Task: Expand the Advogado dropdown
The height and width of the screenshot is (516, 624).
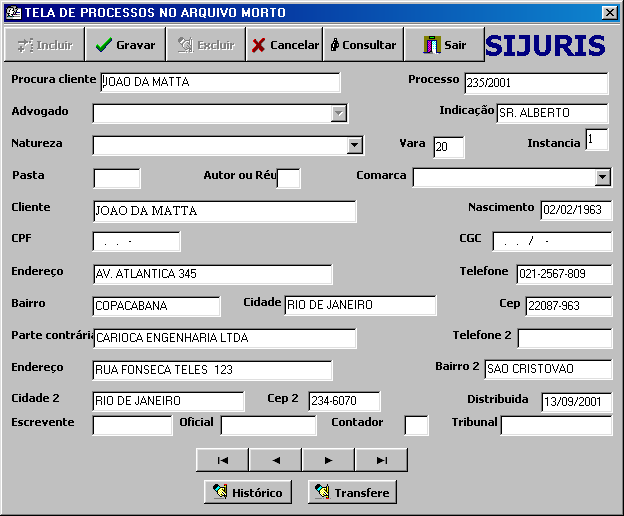Action: [339, 114]
